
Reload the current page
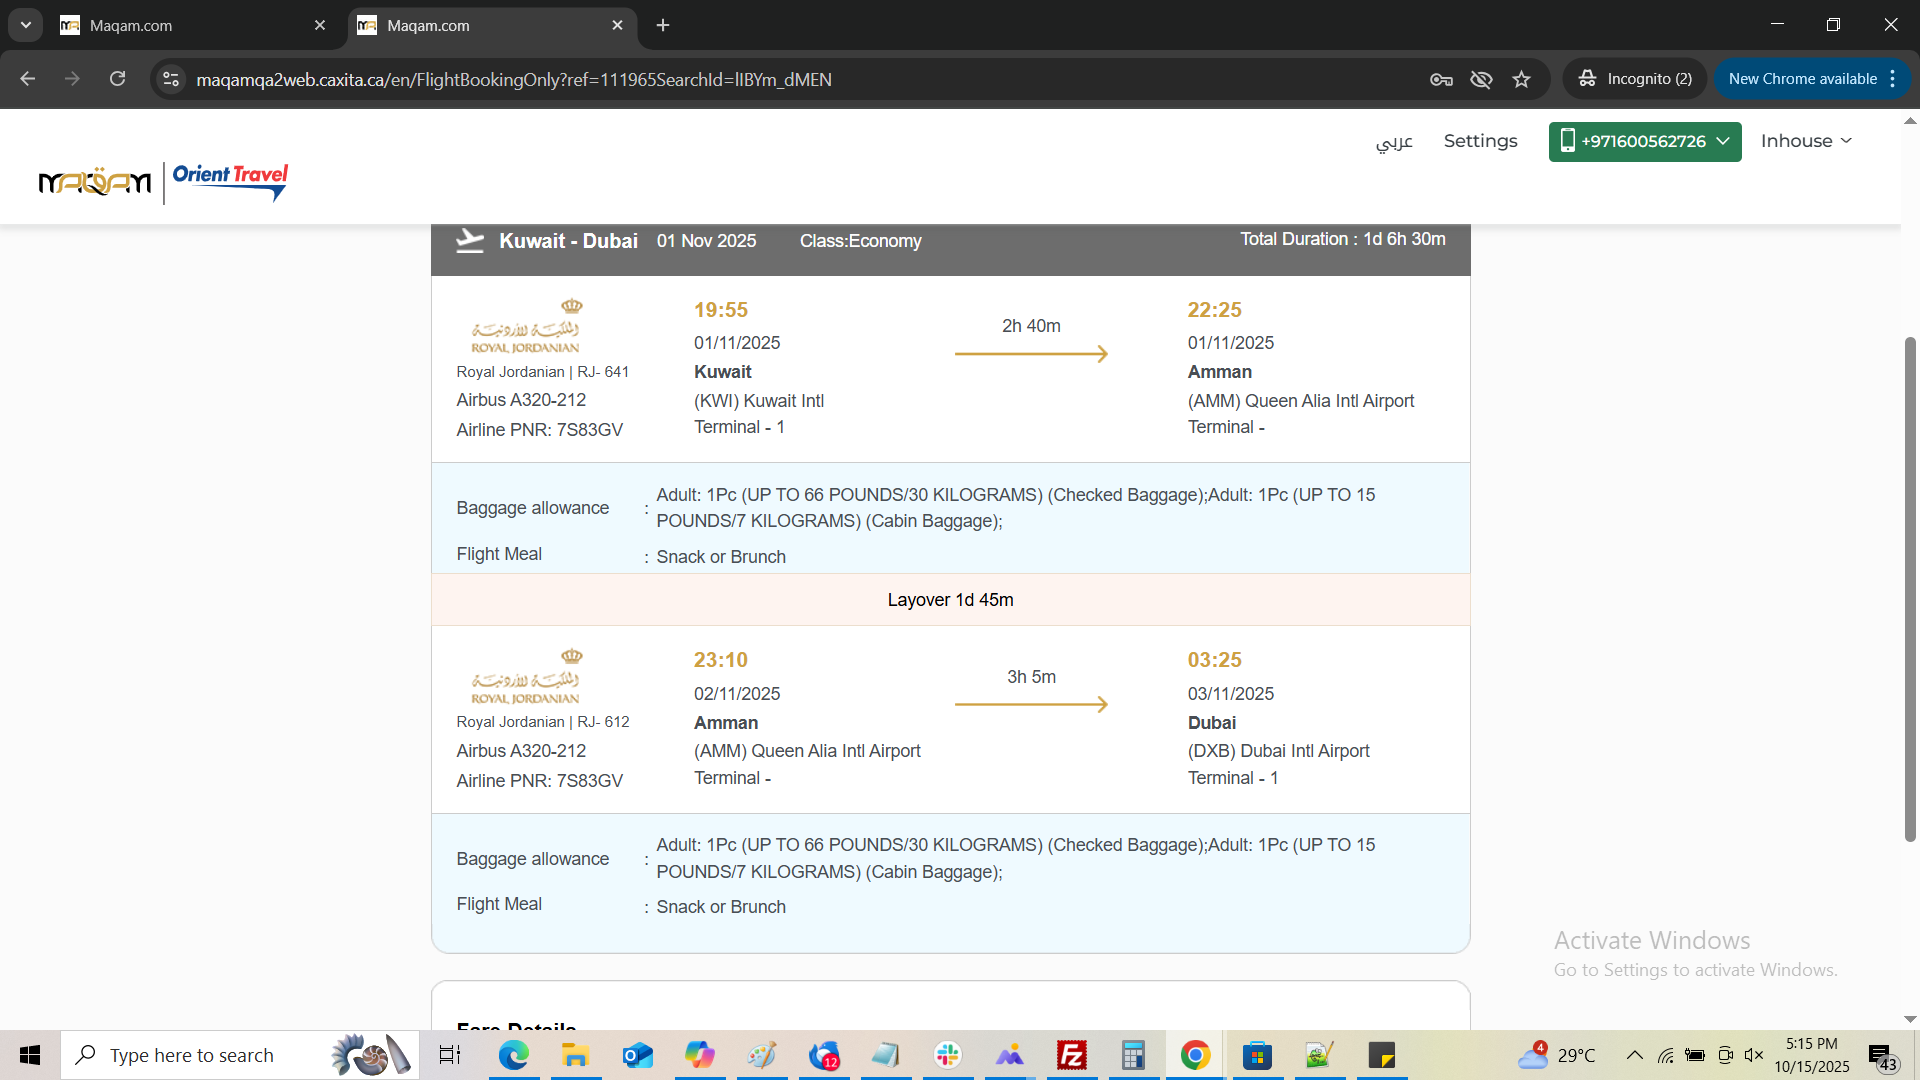click(117, 79)
